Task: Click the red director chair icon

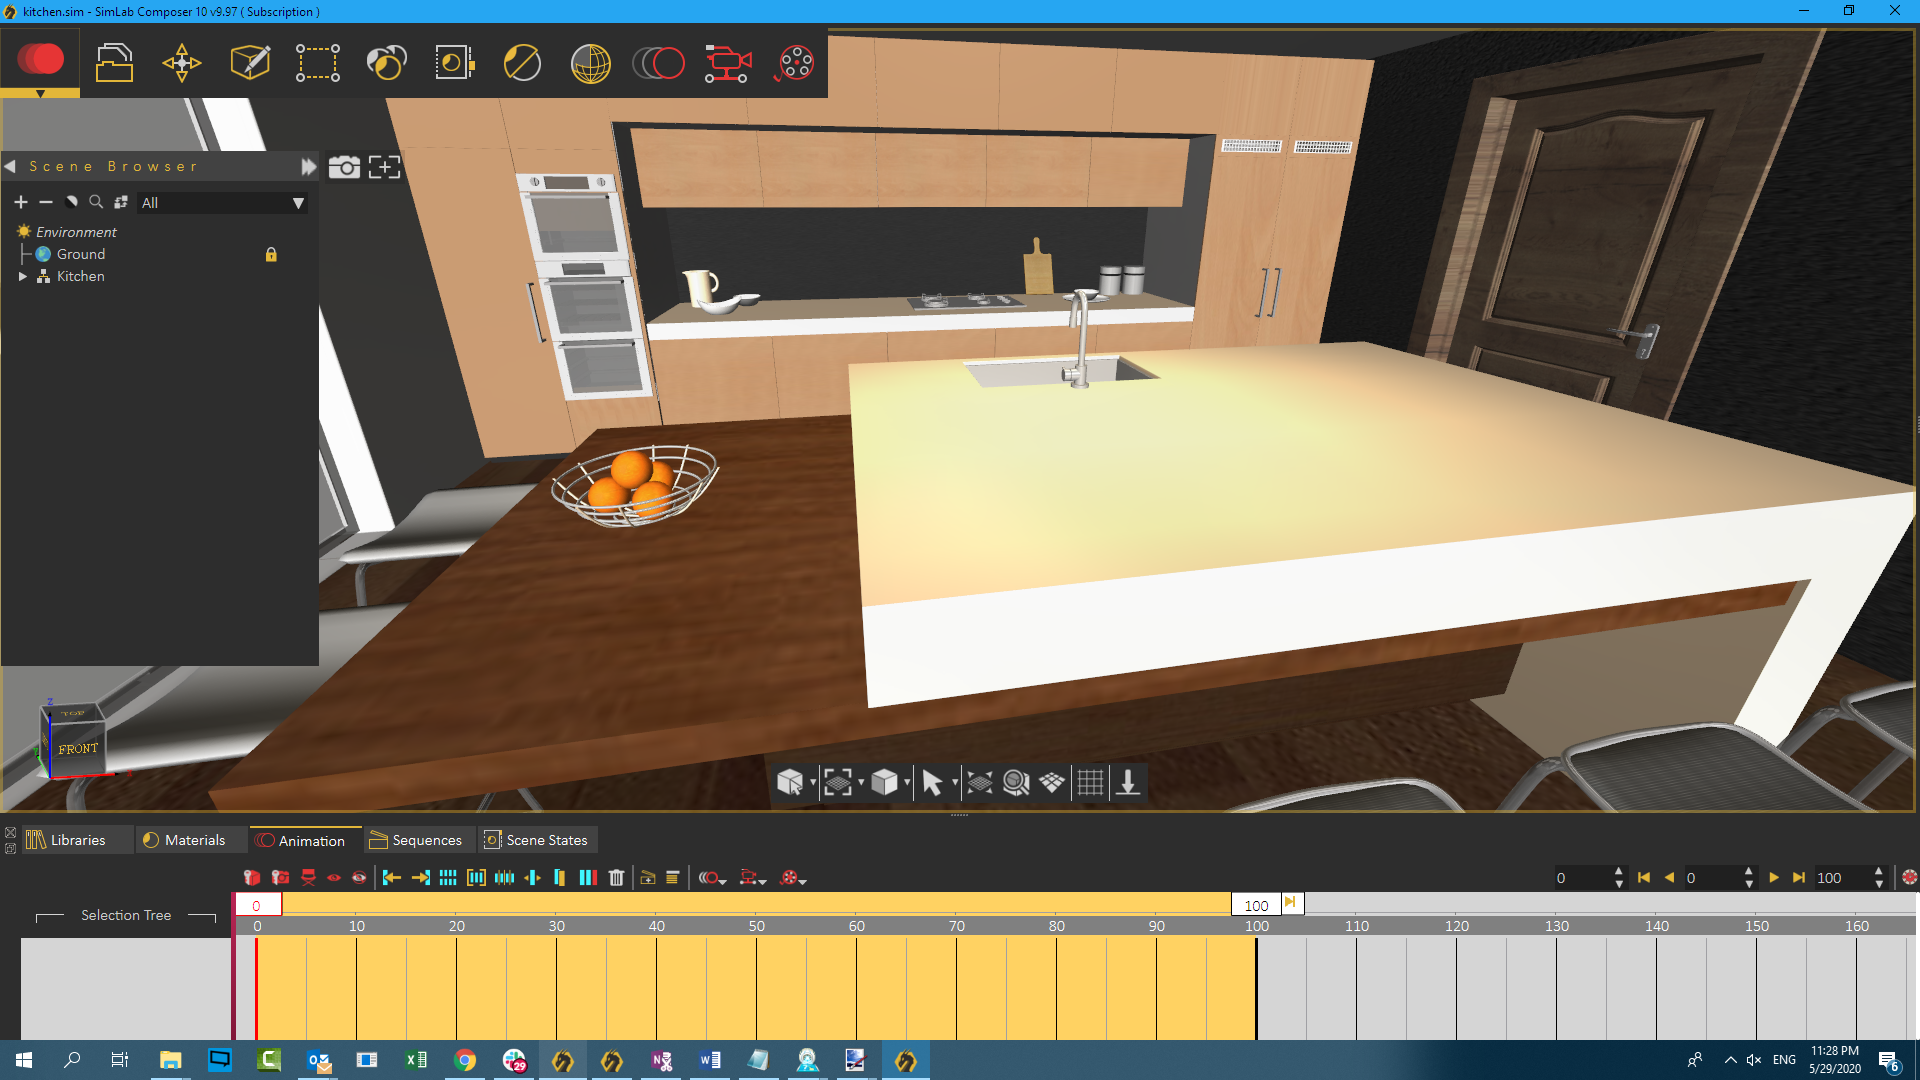Action: tap(308, 878)
